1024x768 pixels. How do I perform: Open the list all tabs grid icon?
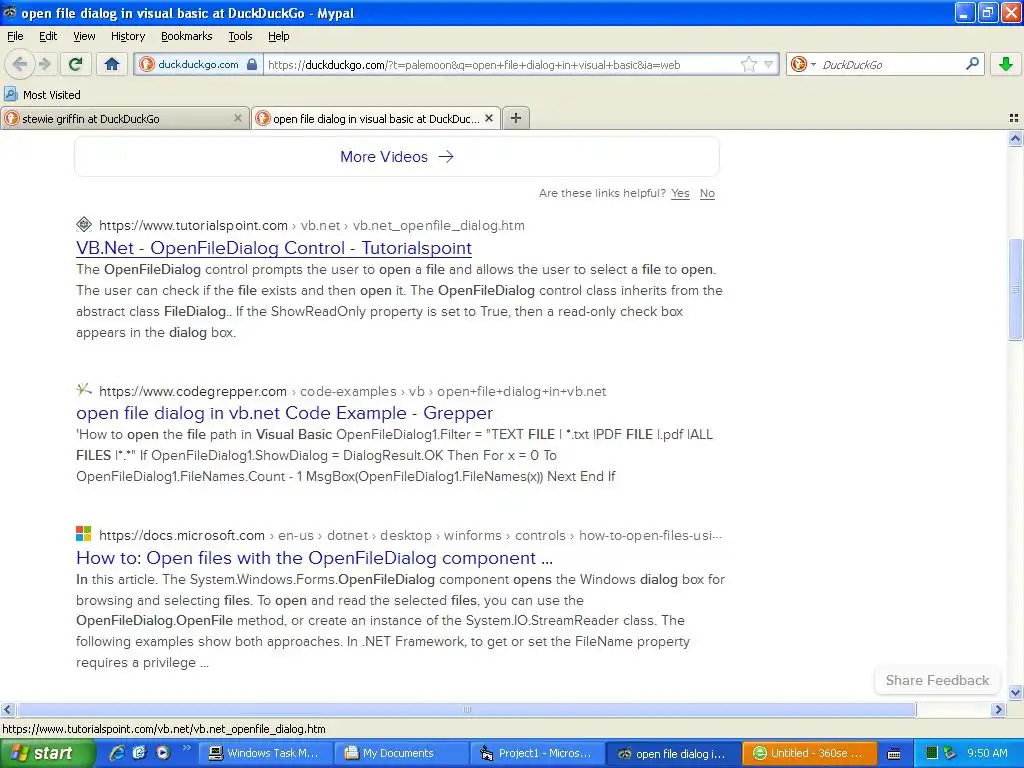1014,118
